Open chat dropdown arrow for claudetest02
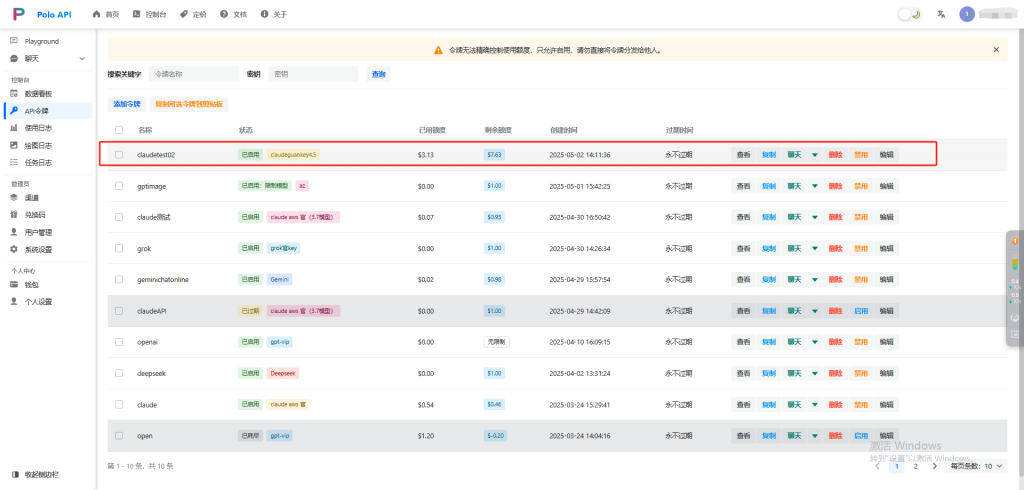Viewport: 1024px width, 490px height. point(814,155)
